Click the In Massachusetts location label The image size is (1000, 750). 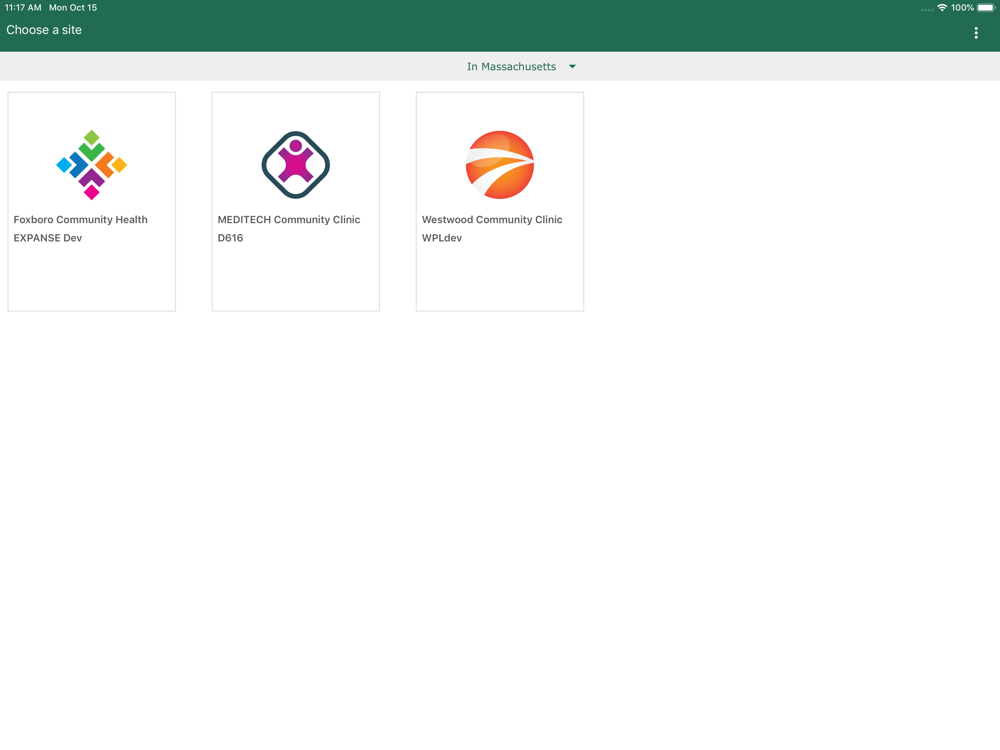pos(511,66)
